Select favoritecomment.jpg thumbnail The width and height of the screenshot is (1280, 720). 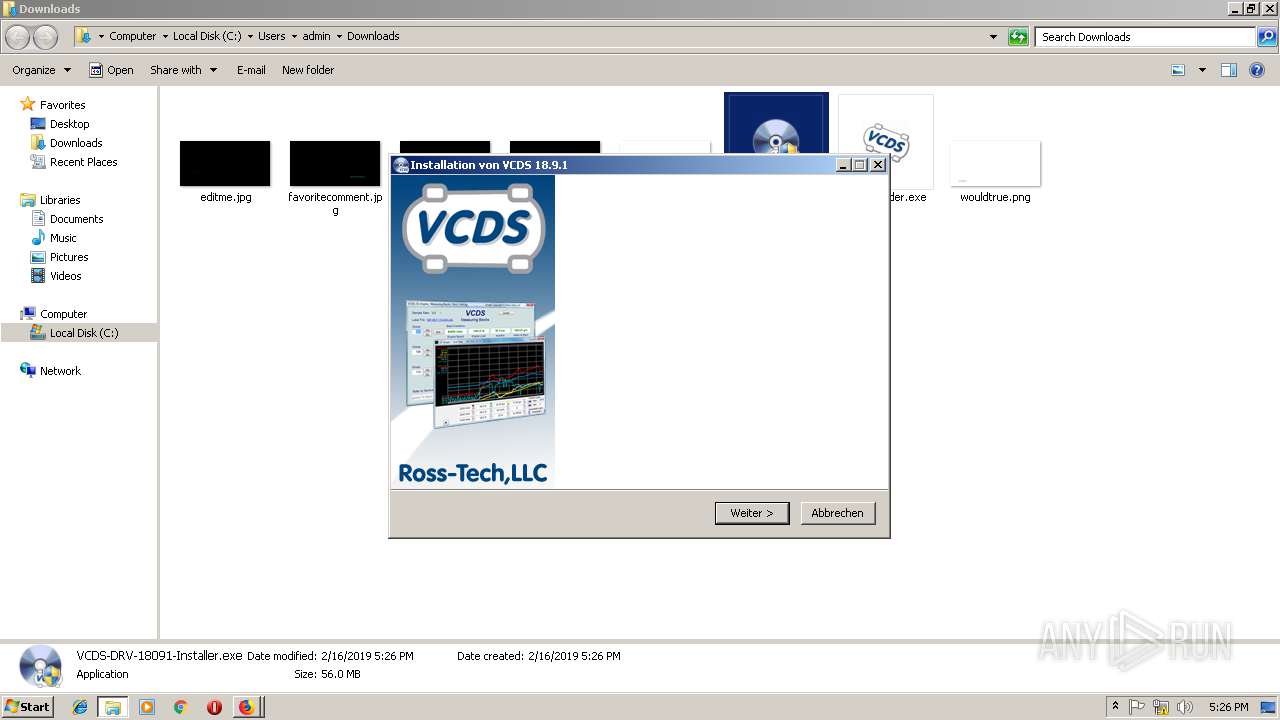coord(335,164)
